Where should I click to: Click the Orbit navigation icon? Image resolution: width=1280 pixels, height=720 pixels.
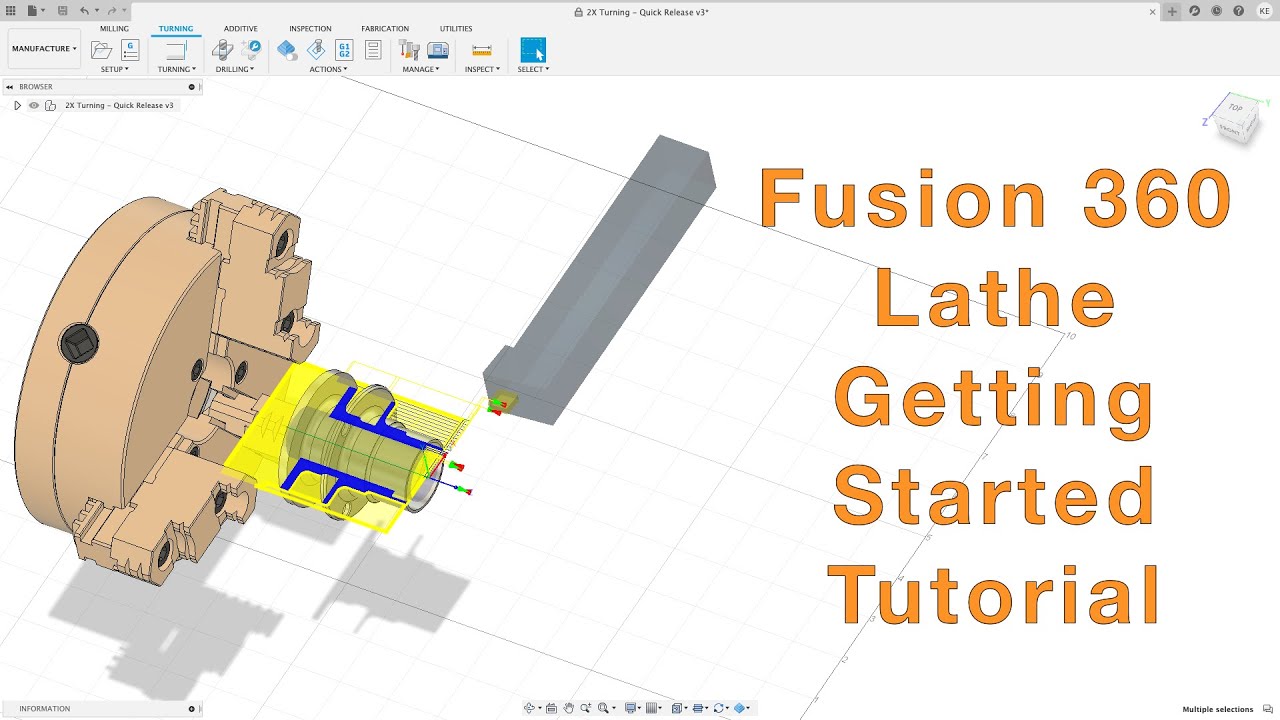click(530, 708)
